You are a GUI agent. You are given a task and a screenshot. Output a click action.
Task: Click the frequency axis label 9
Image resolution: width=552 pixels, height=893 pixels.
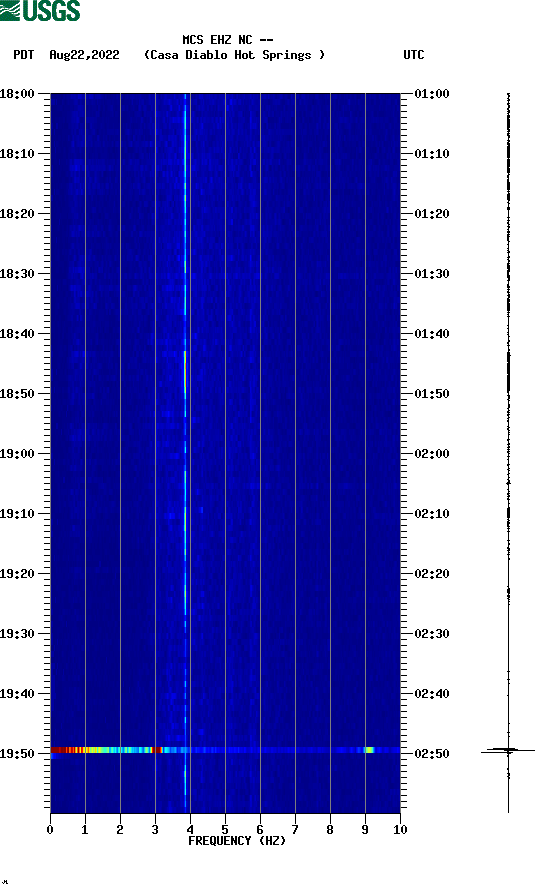tap(365, 830)
